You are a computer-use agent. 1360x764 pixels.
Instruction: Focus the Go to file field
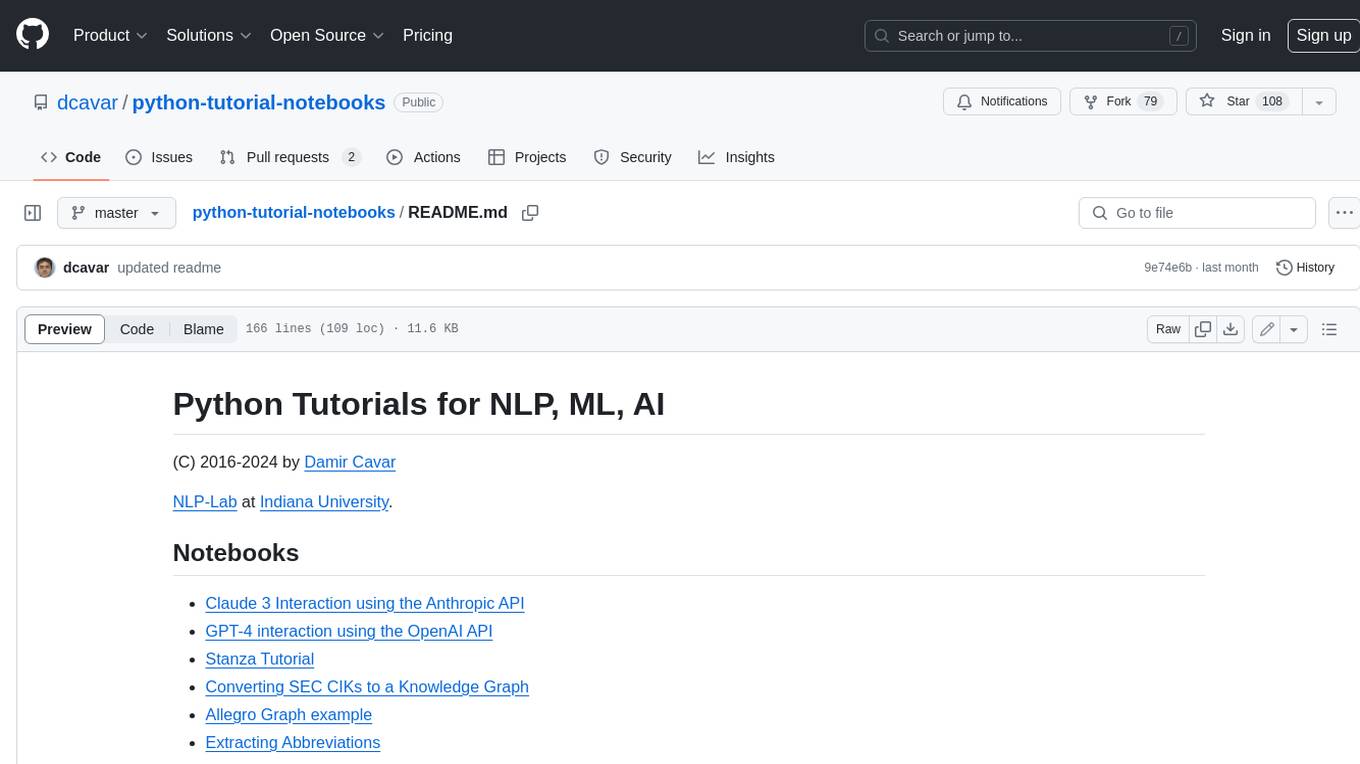pos(1197,213)
